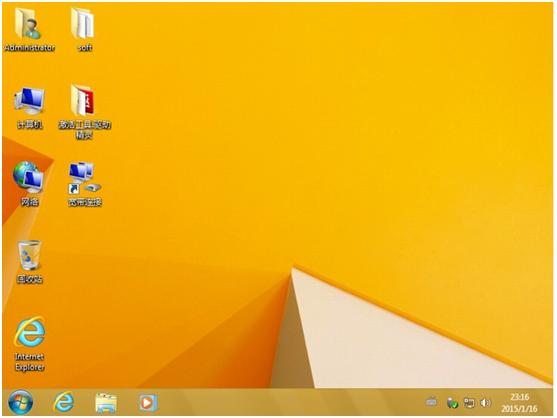Viewport: 557px width, 418px height.
Task: Select the 网络 network globe icon
Action: 28,178
